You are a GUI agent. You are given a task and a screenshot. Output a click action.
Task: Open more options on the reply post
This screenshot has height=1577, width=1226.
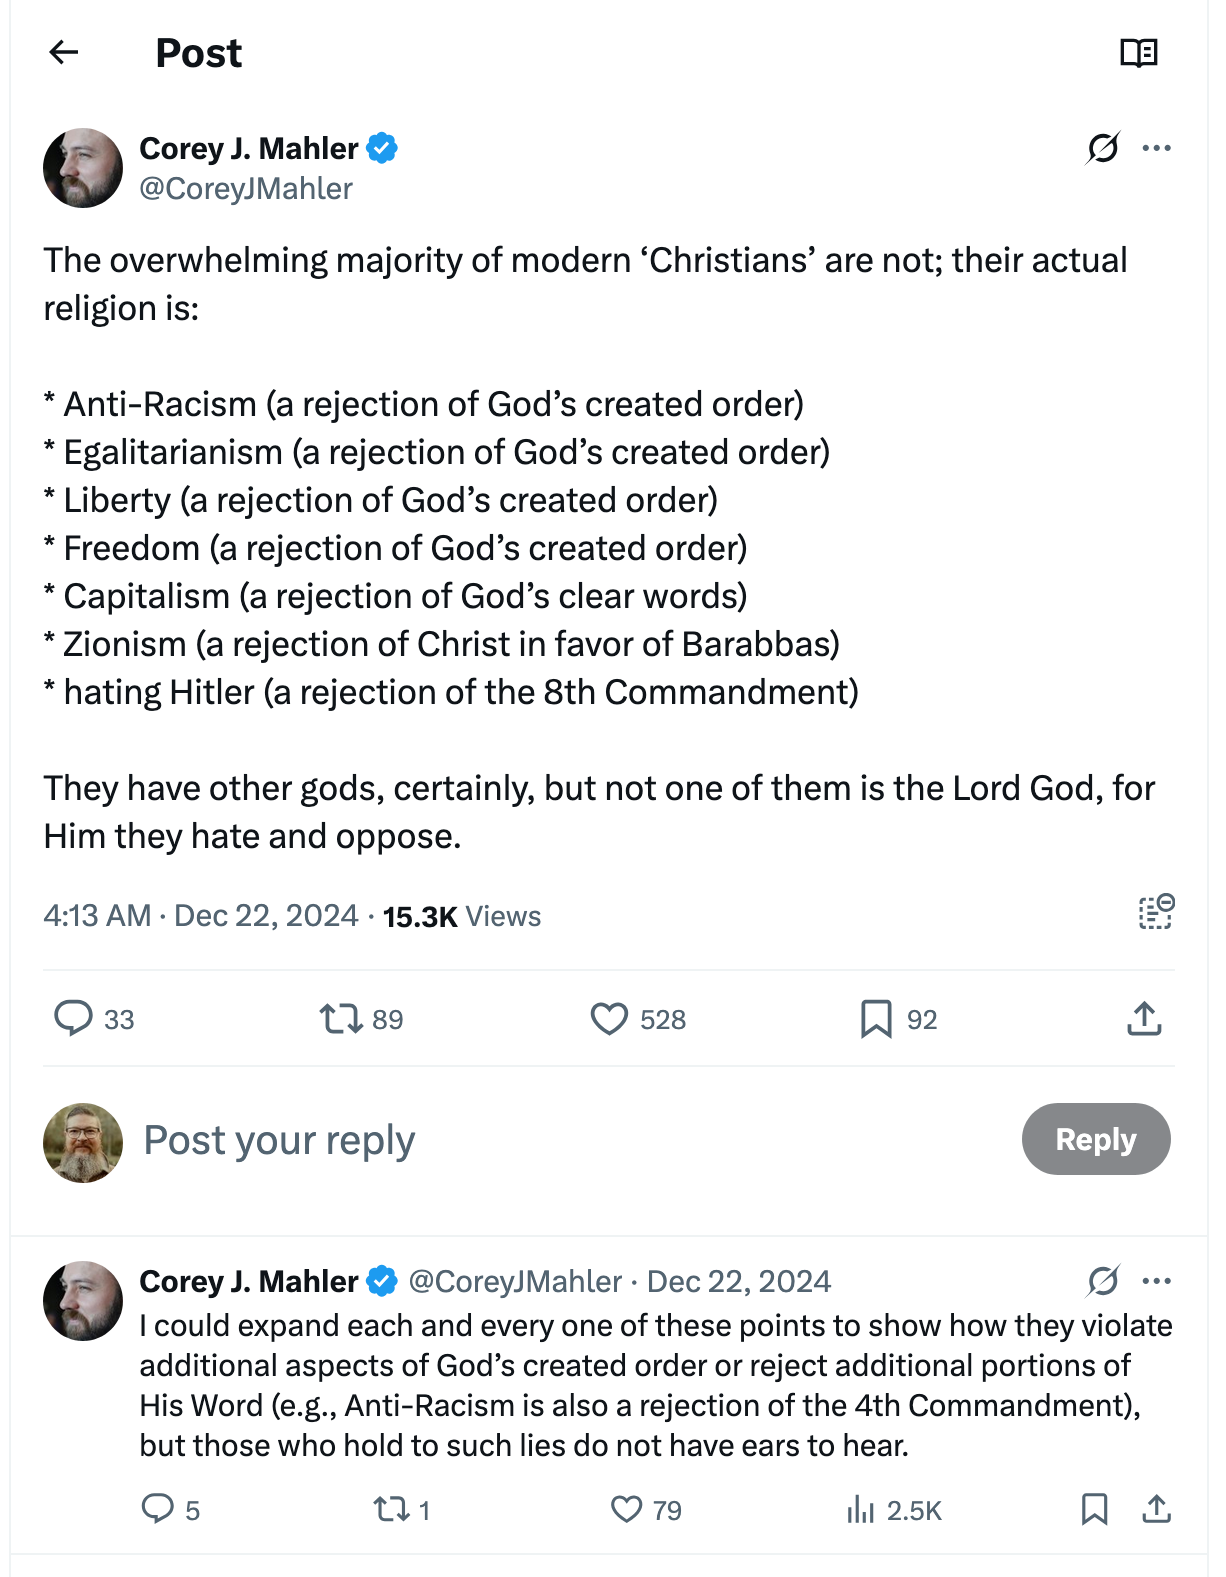coord(1156,1281)
